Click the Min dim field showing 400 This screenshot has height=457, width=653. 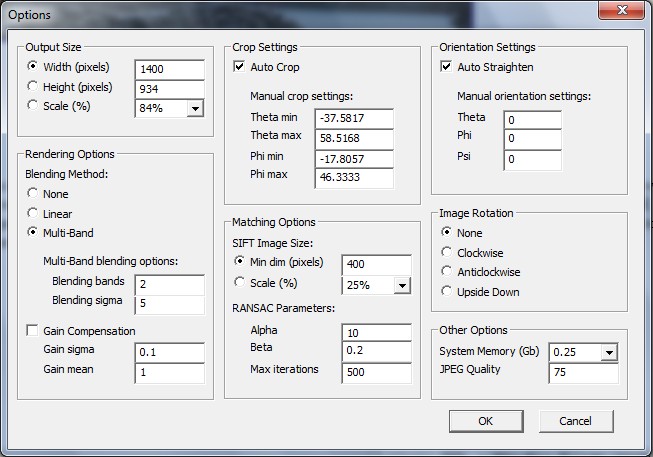(x=377, y=265)
